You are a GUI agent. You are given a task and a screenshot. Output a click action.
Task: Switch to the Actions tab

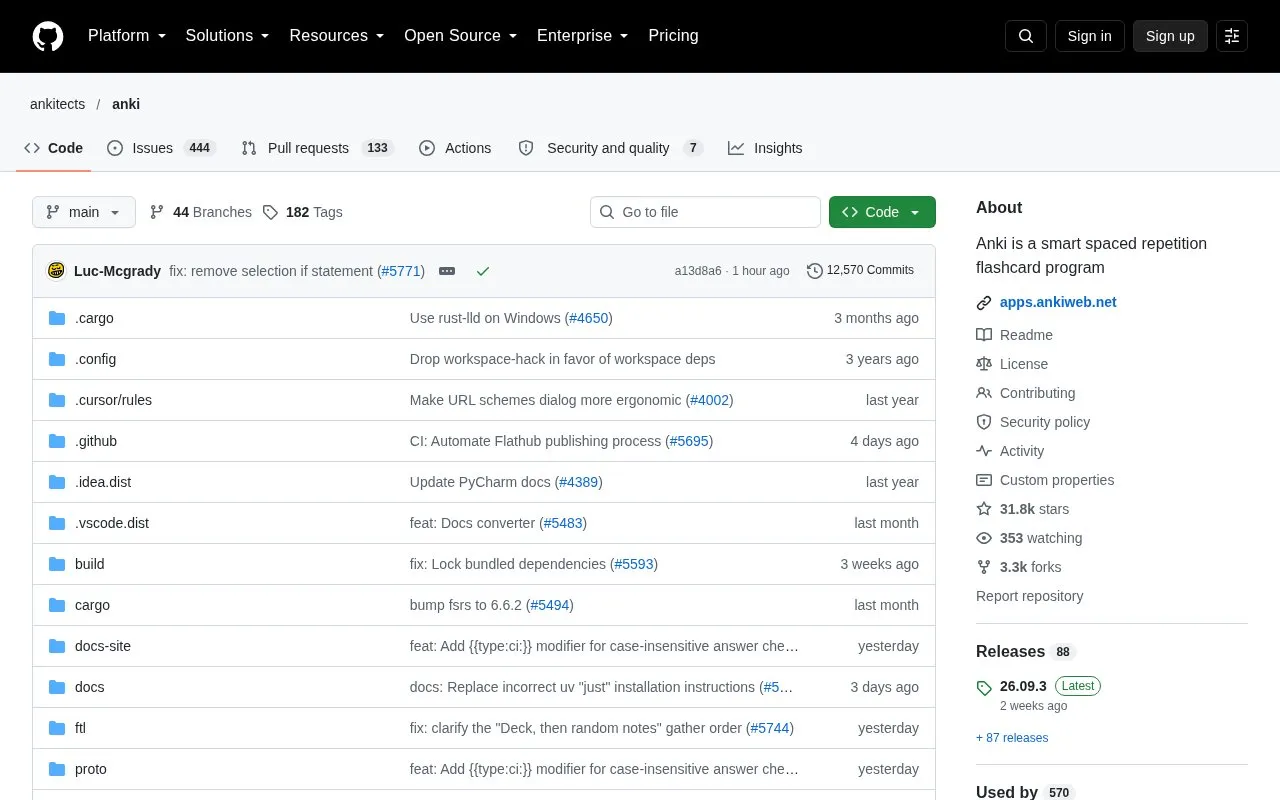(x=455, y=148)
